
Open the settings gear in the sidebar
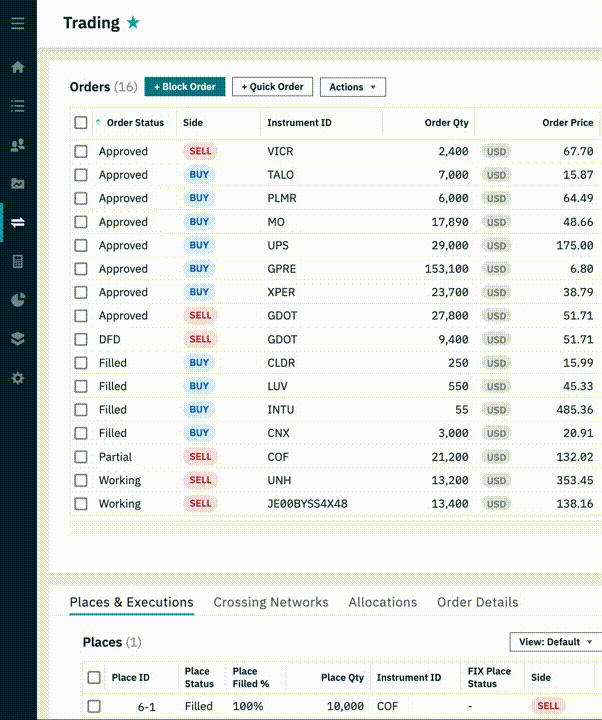17,378
